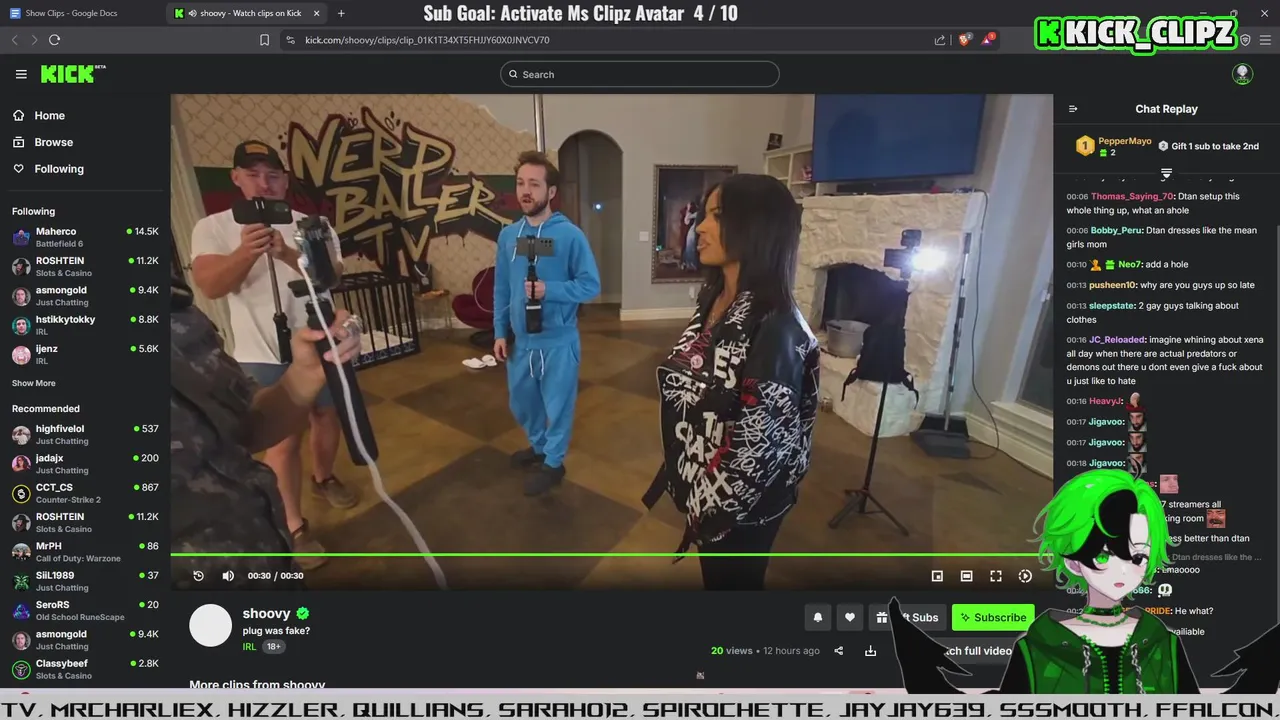1280x720 pixels.
Task: Open MrPH recommended channel
Action: [85, 552]
